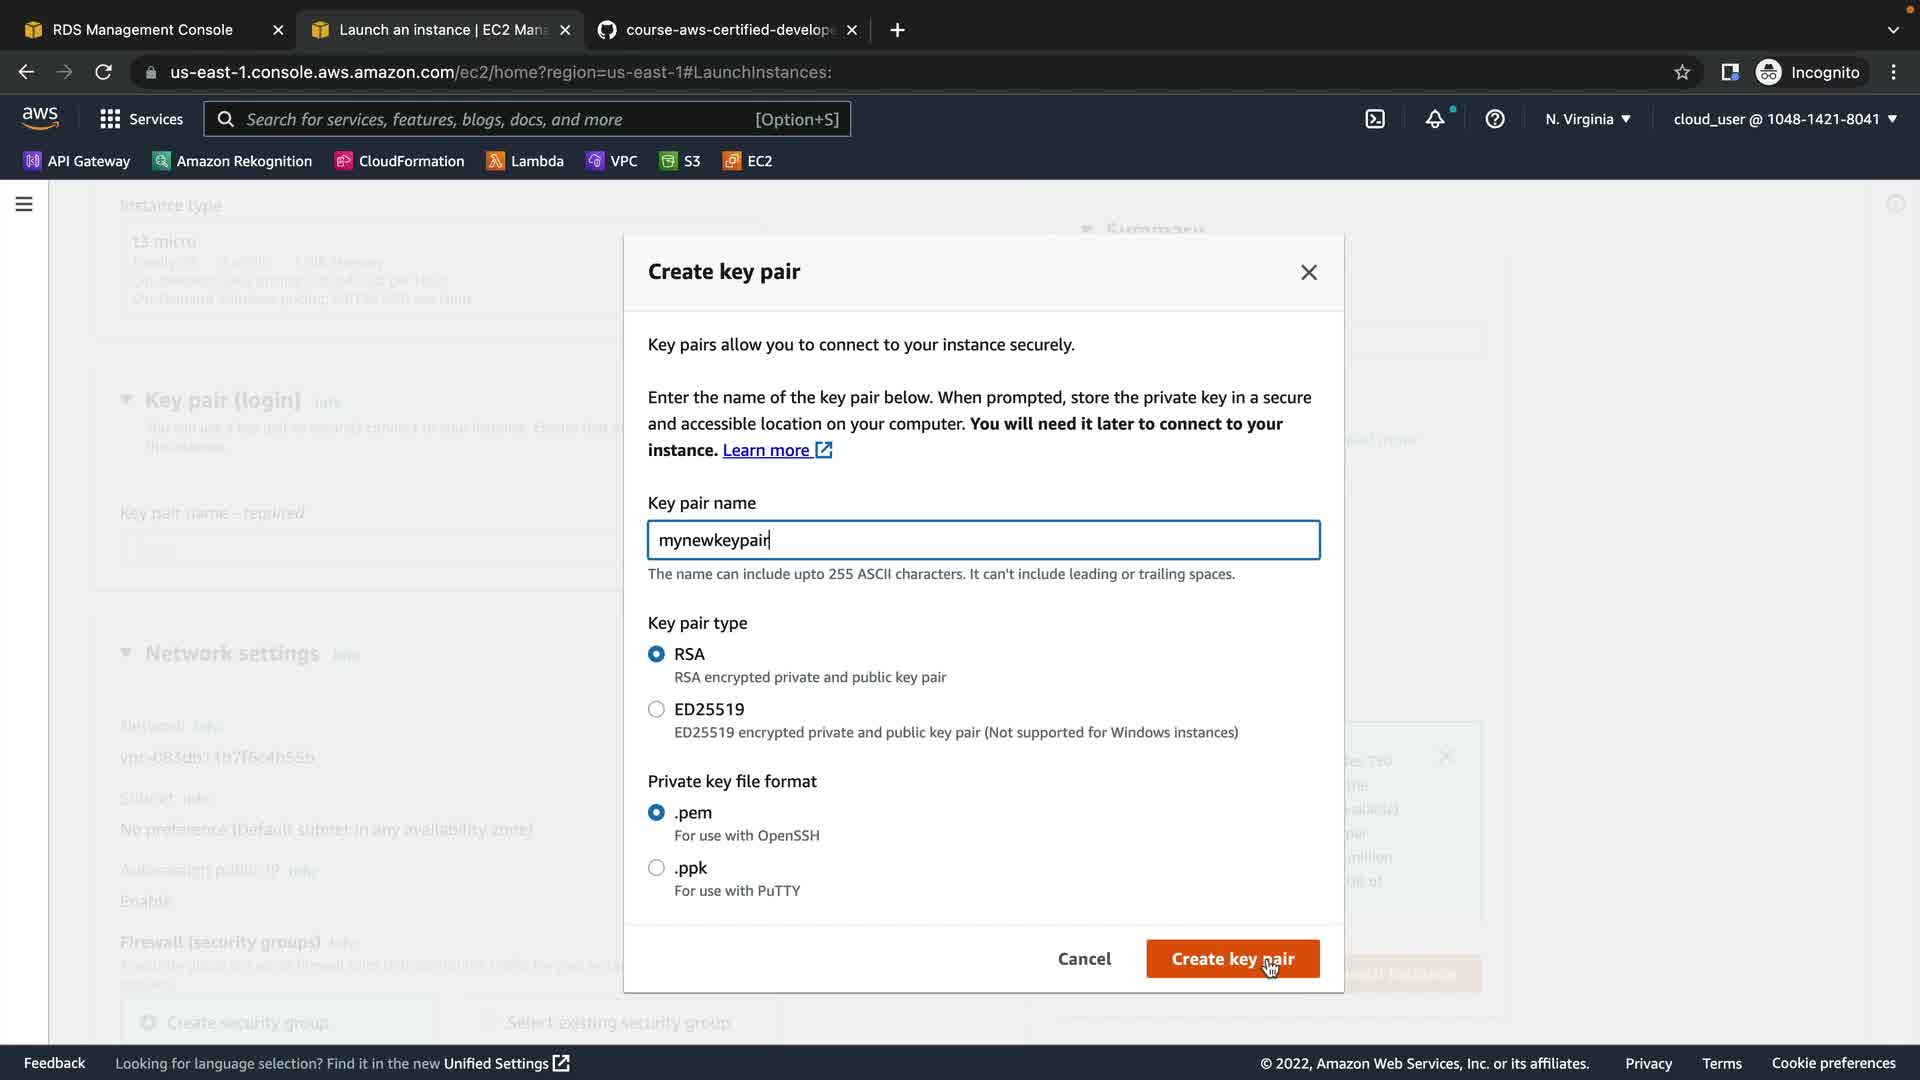Screen dimensions: 1920x1080
Task: Click the AWS logo home icon
Action: [x=40, y=118]
